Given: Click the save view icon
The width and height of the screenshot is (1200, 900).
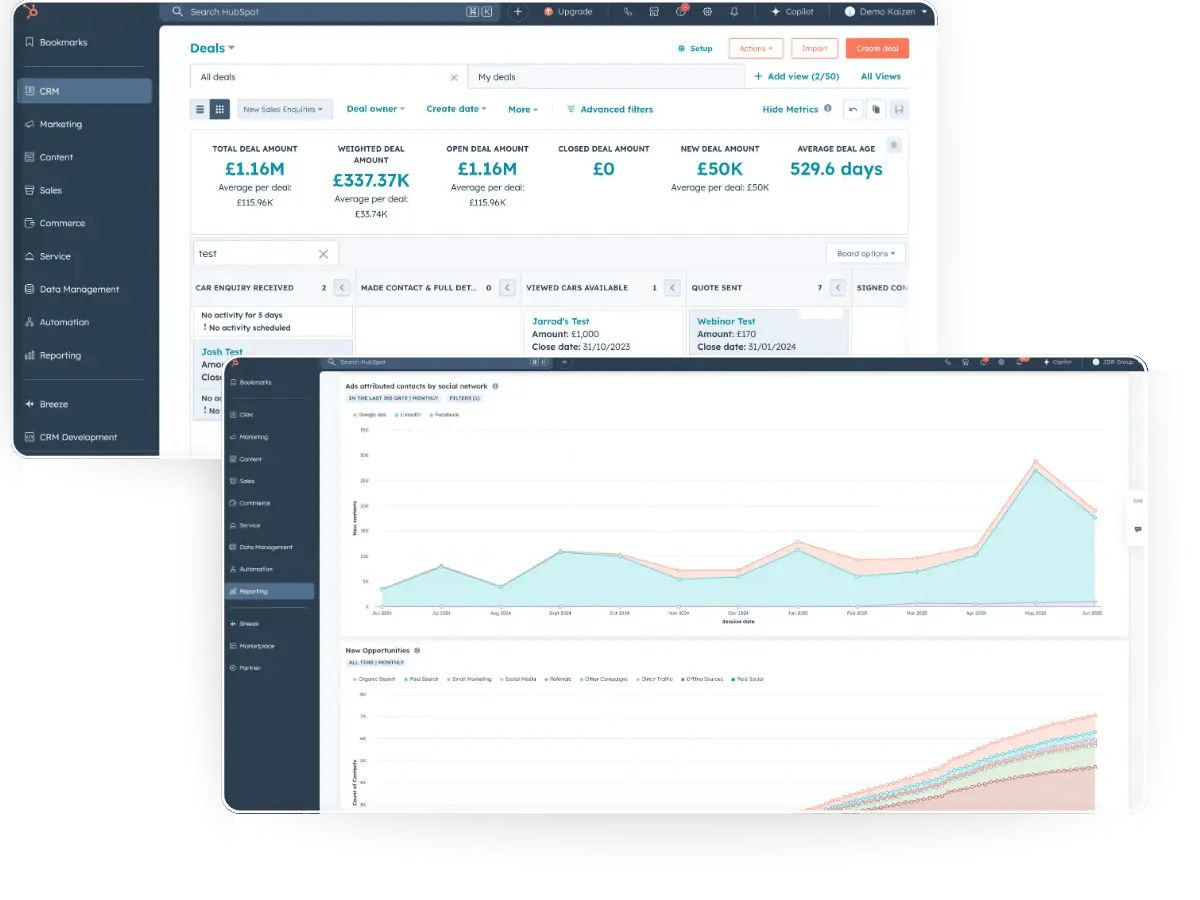Looking at the screenshot, I should tap(899, 109).
